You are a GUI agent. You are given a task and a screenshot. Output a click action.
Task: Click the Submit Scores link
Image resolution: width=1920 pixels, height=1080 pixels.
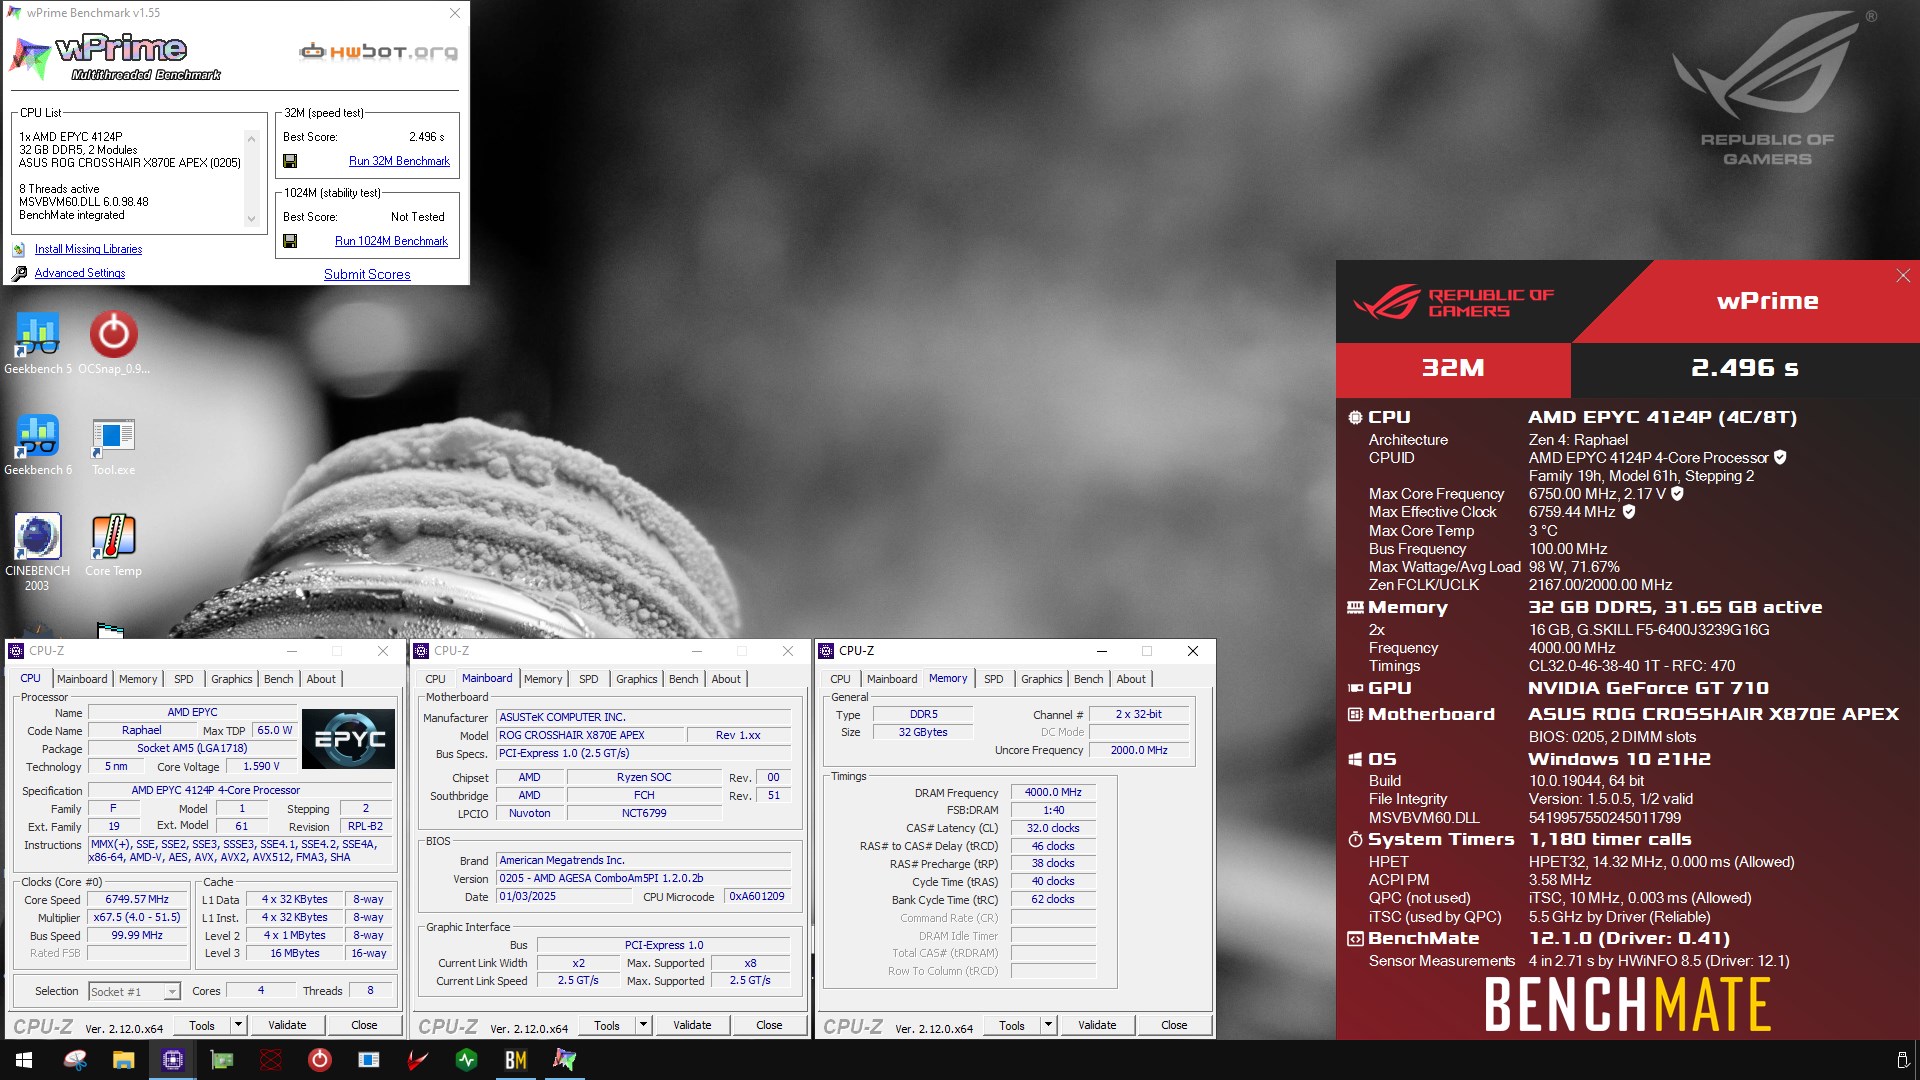tap(367, 274)
